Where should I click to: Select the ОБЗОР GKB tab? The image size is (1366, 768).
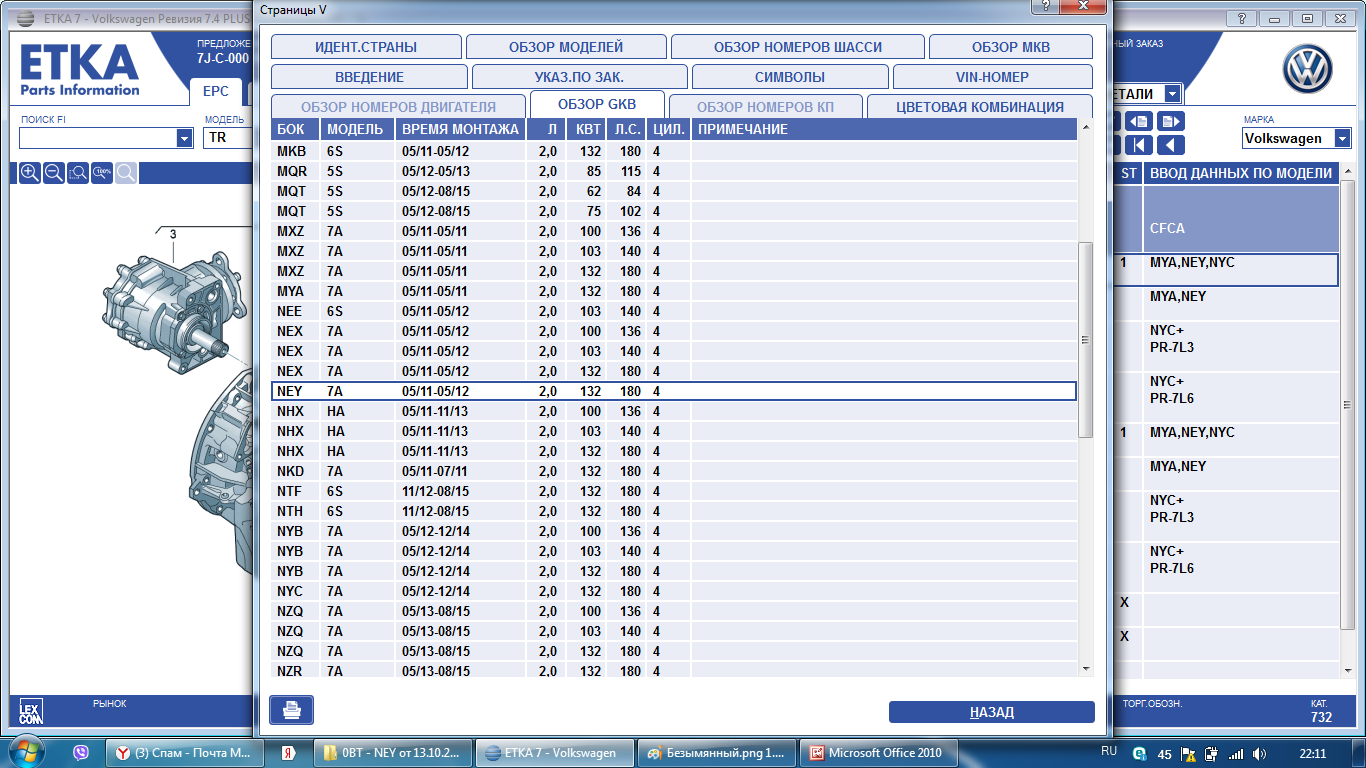(x=597, y=105)
